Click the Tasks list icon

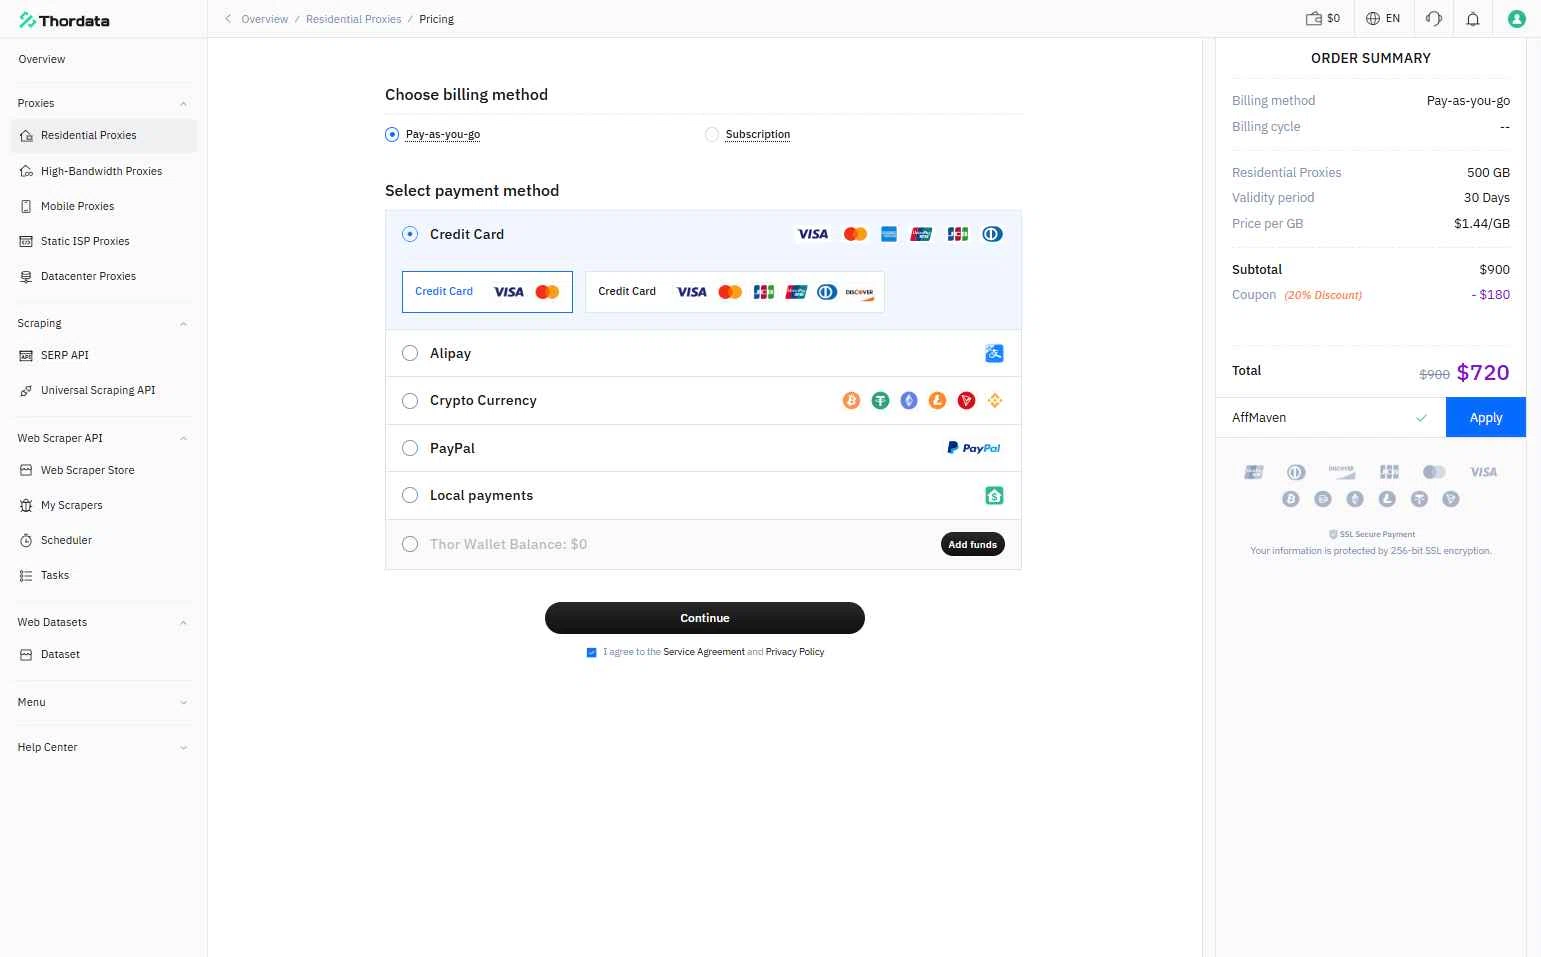point(27,576)
